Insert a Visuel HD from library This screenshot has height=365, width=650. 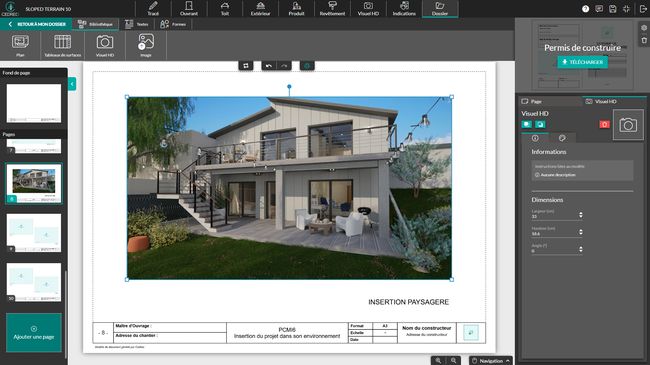(105, 45)
